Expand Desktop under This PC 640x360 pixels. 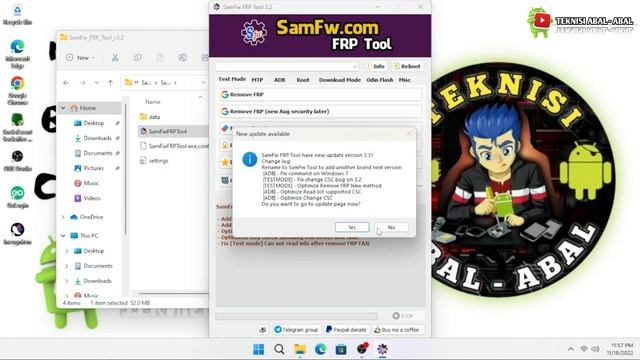67,251
